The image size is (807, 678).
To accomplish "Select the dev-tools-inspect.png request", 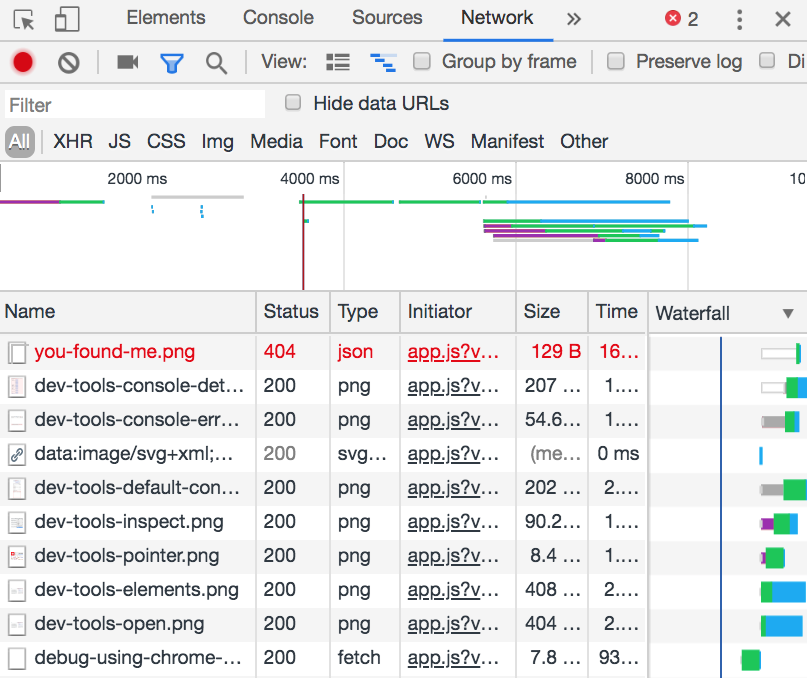I will pos(323,522).
